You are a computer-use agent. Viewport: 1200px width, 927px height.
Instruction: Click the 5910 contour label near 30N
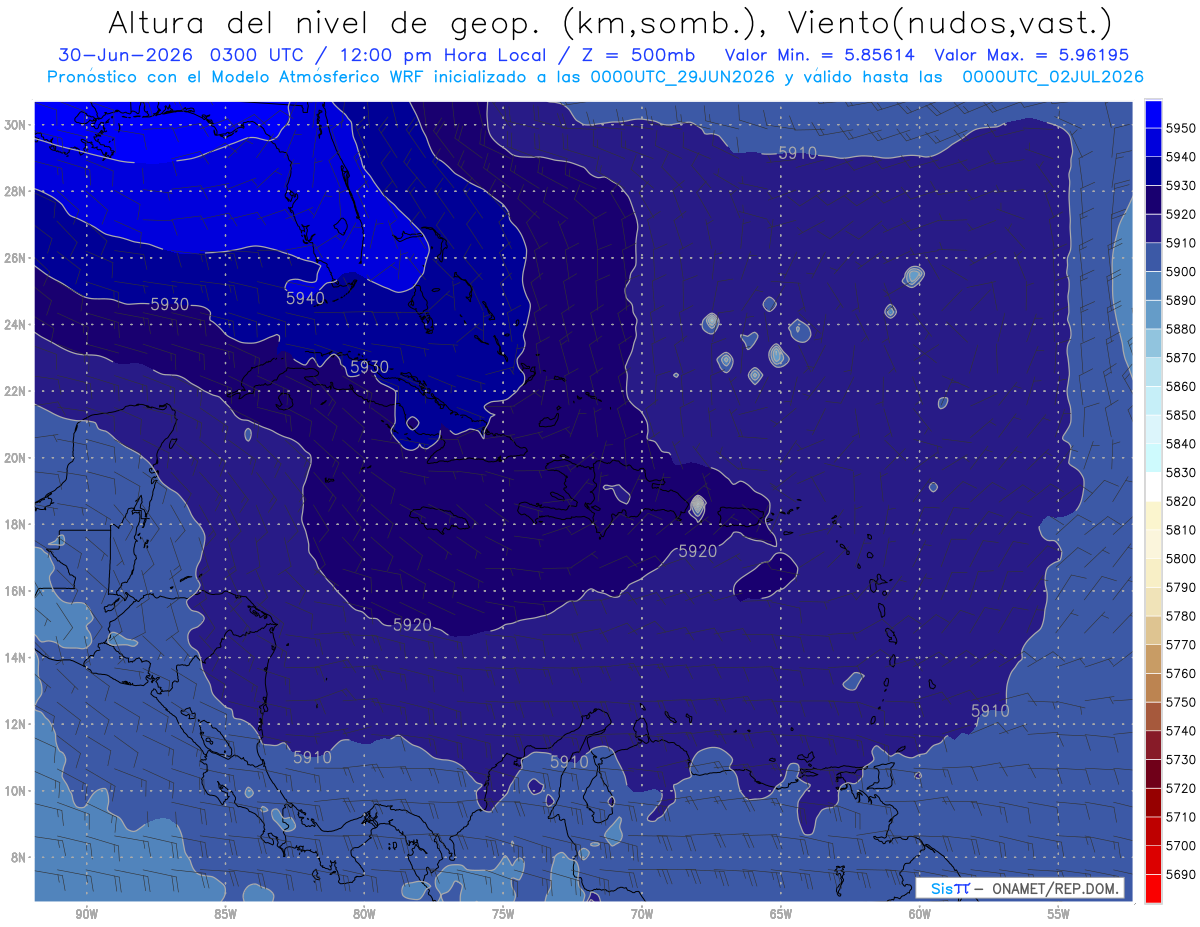[797, 153]
